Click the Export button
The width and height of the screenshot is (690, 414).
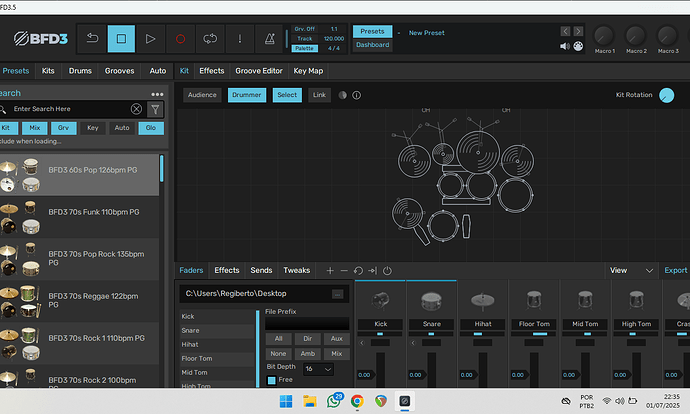(675, 271)
